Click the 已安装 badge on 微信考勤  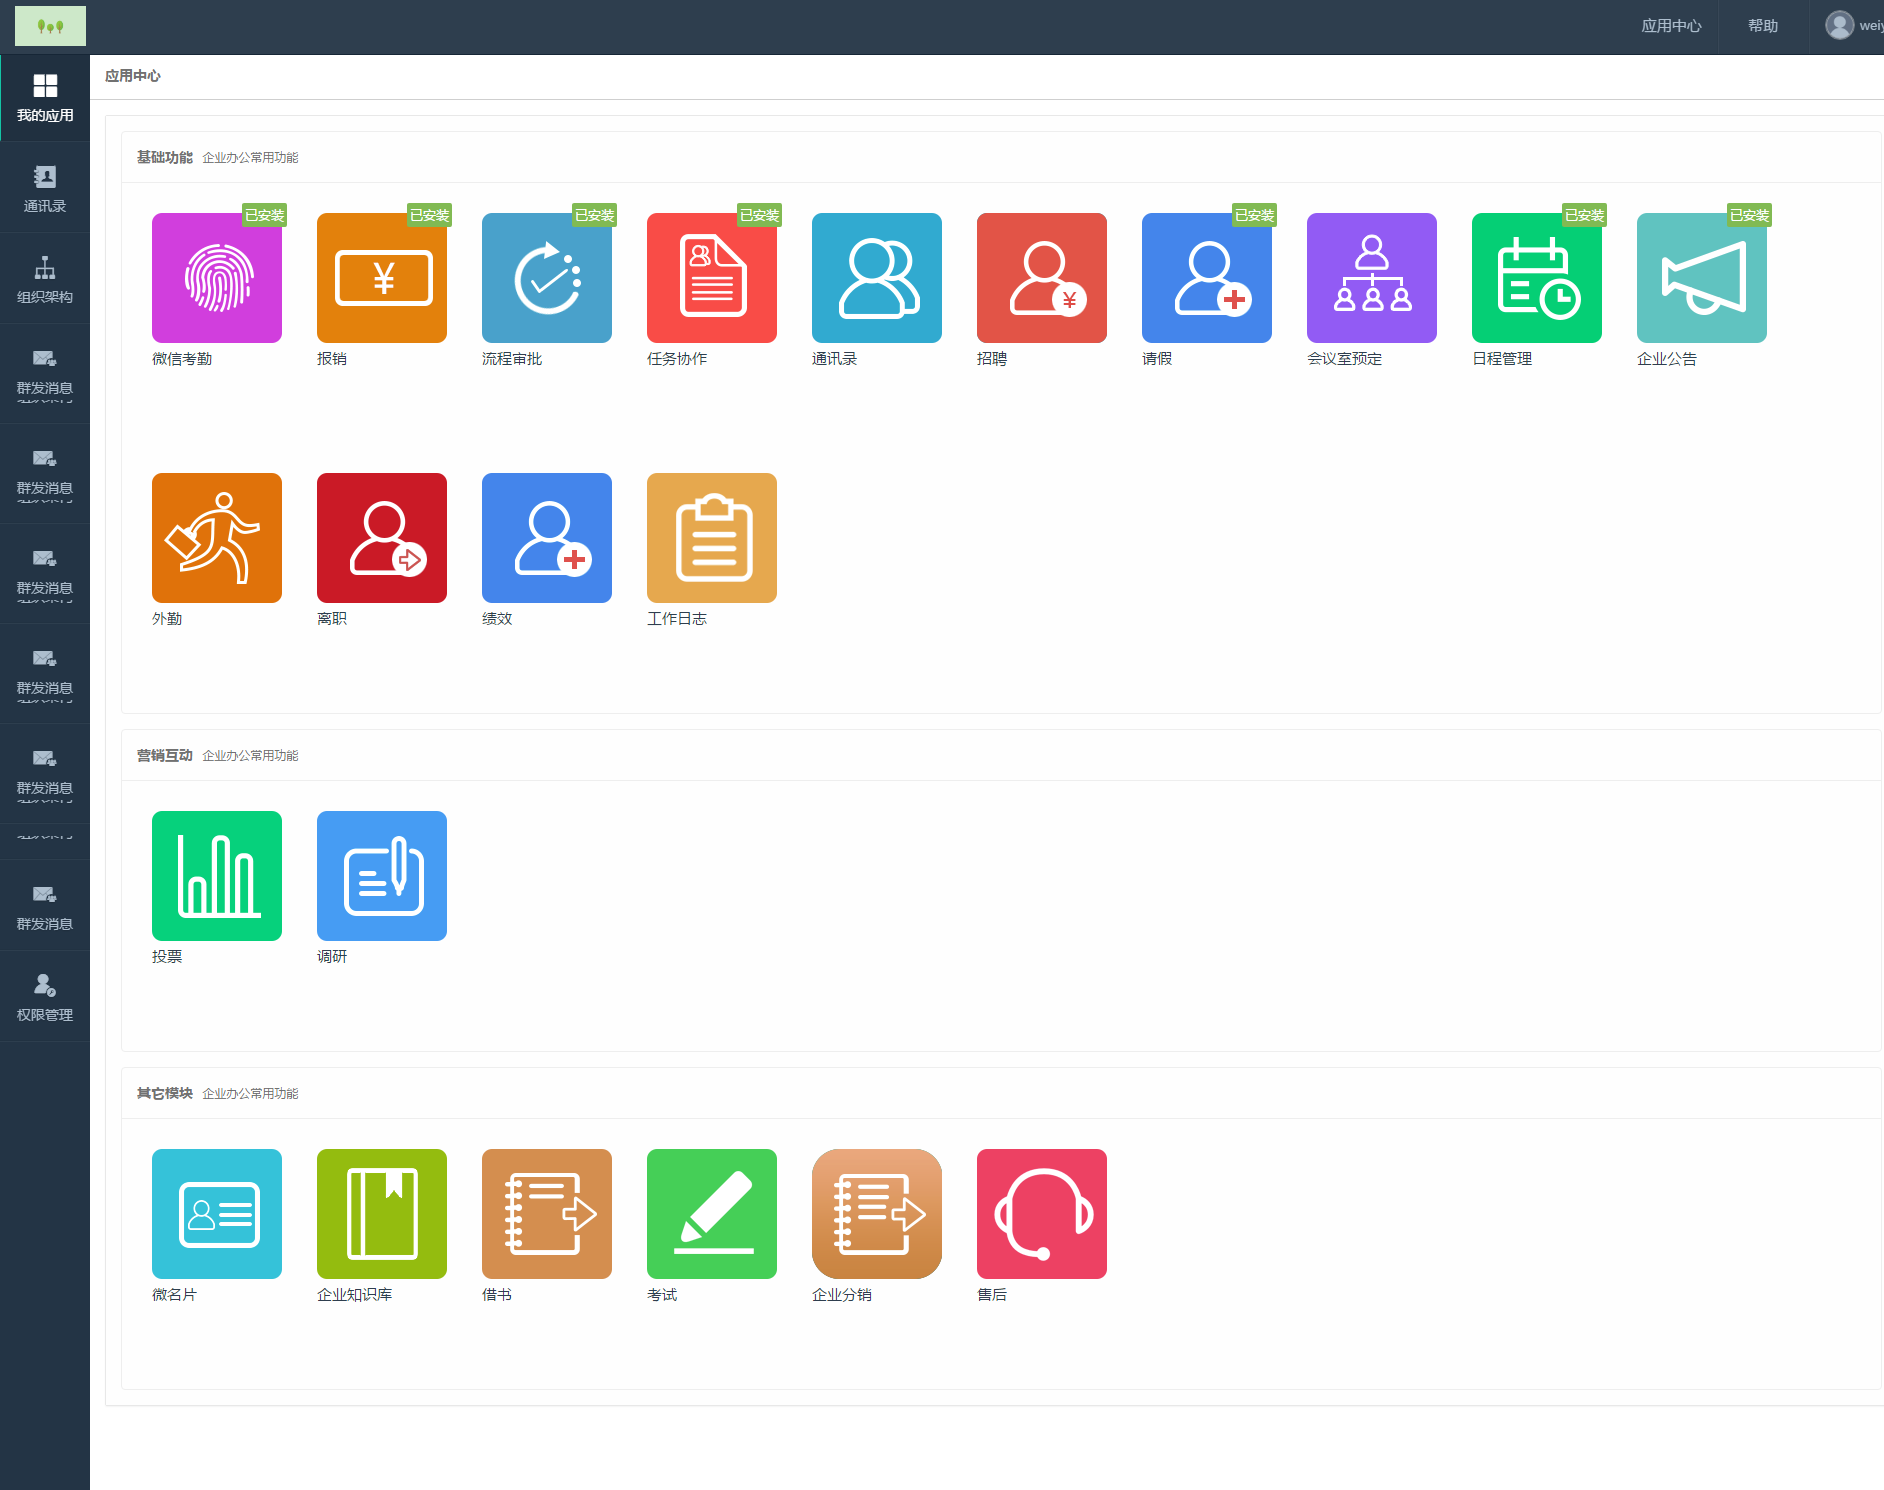265,215
